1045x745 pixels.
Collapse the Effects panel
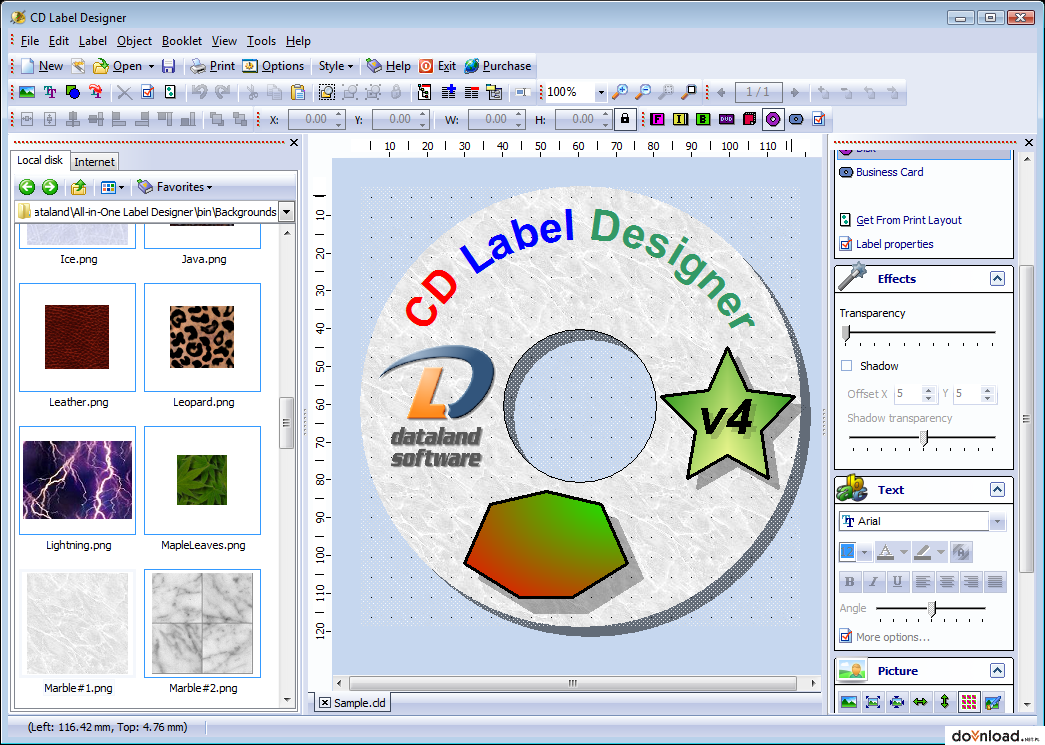tap(997, 279)
